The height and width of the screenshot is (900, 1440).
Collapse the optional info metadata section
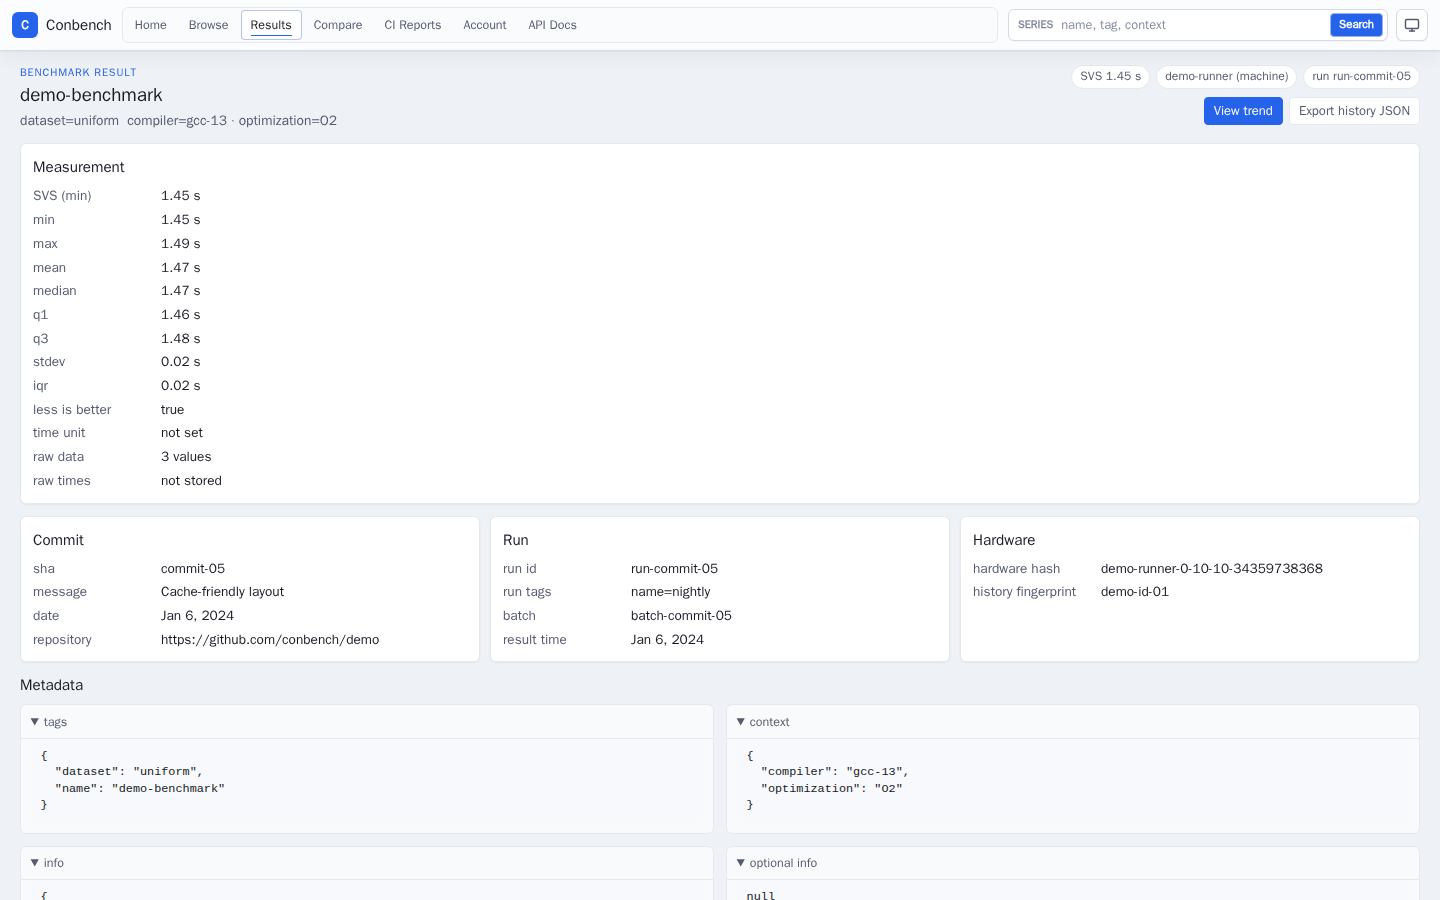tap(1073, 863)
